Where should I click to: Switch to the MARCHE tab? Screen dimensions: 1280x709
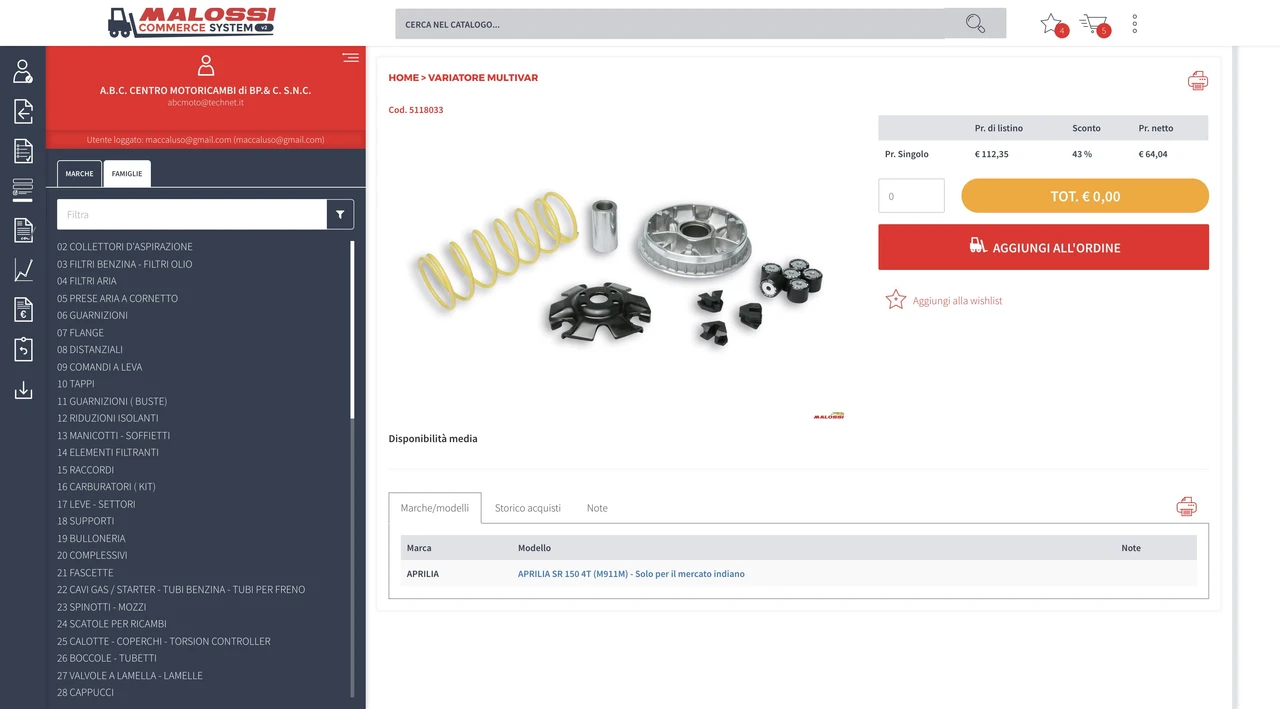(x=79, y=173)
